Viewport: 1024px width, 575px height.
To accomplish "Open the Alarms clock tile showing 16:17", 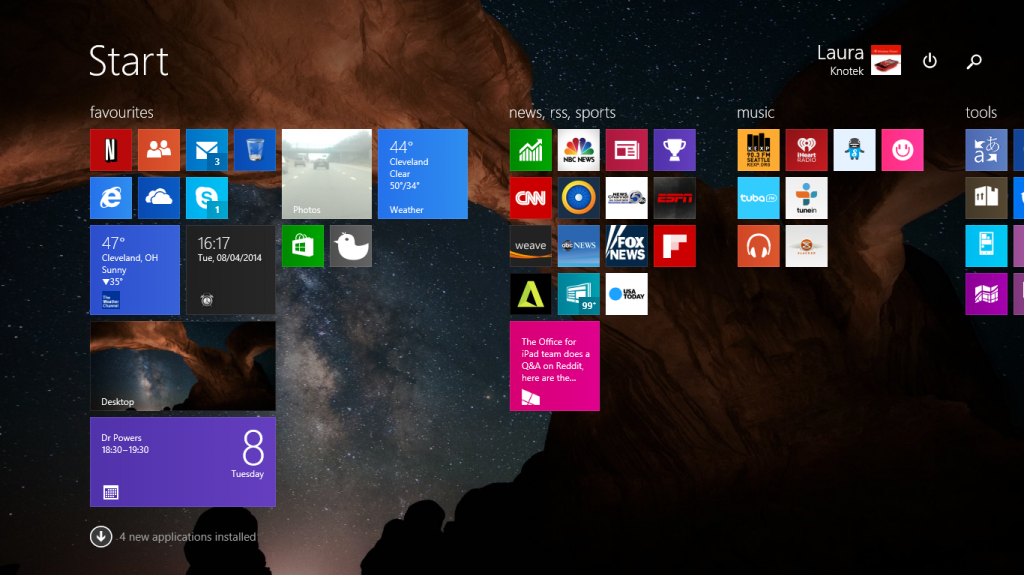I will (x=231, y=270).
